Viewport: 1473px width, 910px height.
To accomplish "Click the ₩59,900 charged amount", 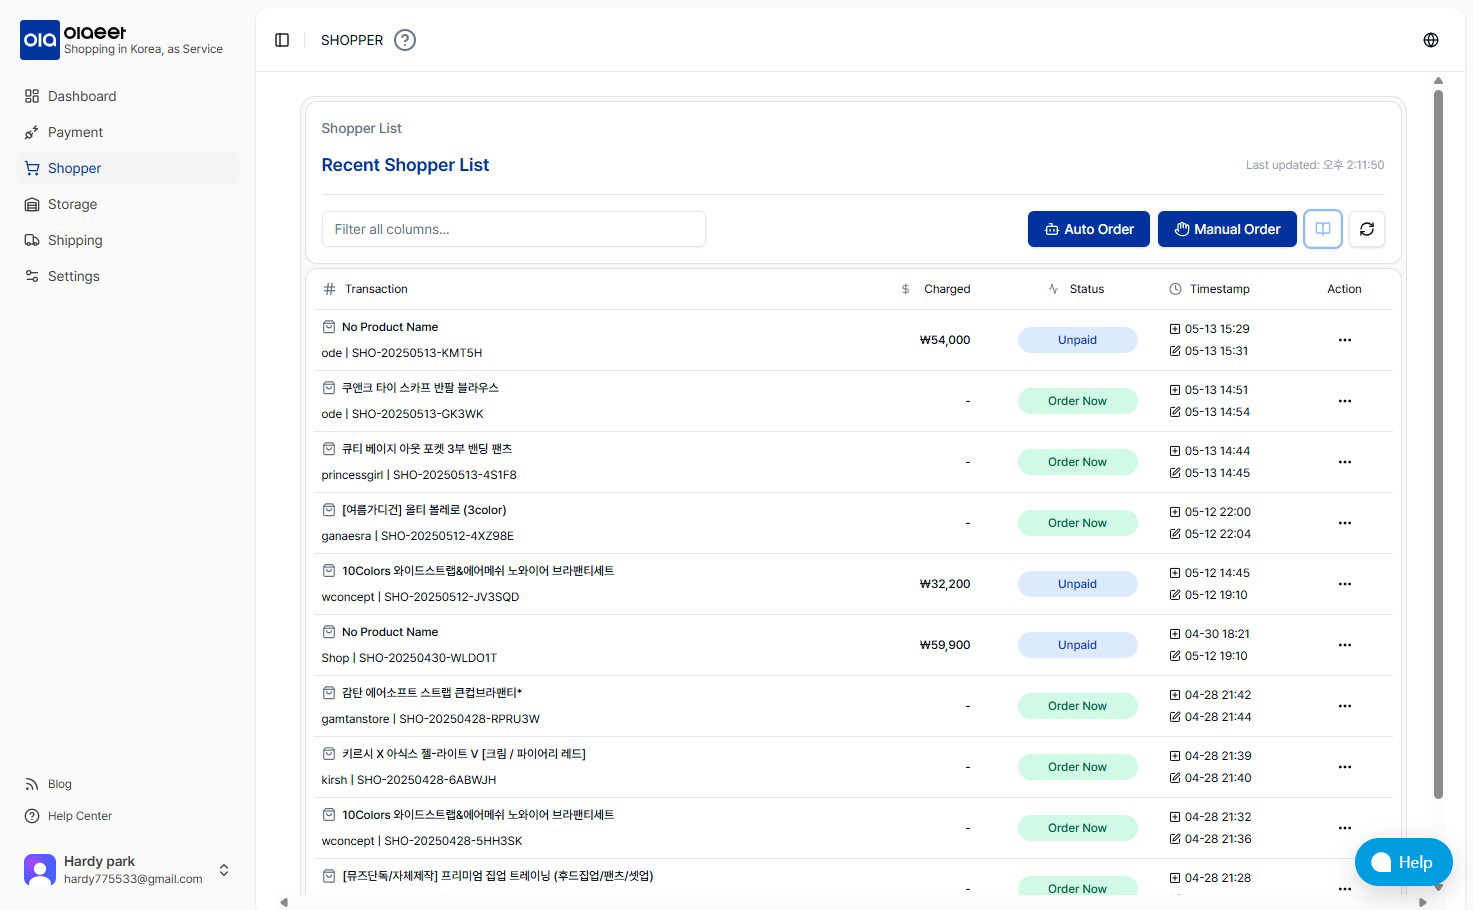I will click(945, 645).
